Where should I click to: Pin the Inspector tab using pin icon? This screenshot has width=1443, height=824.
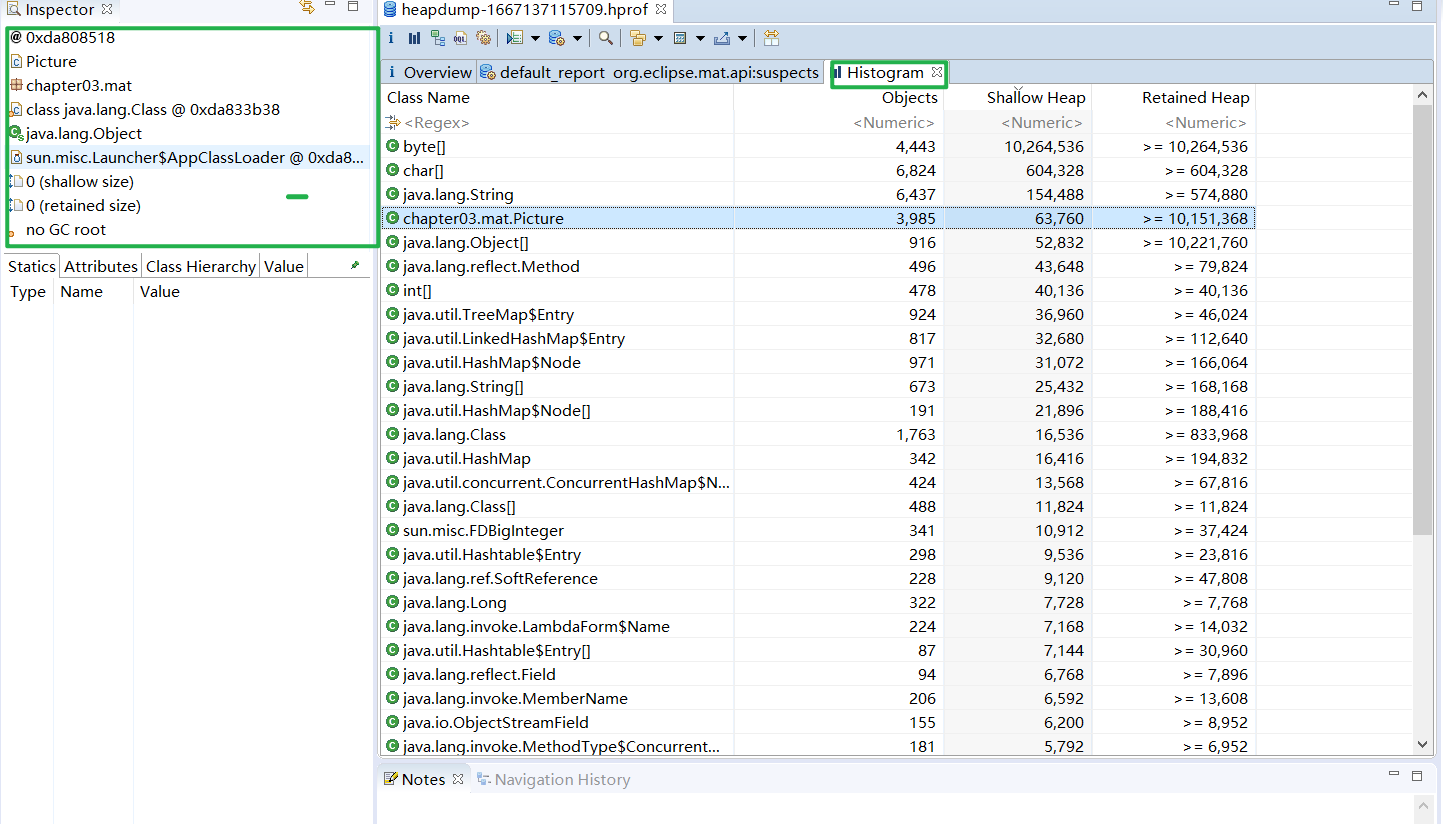[x=354, y=266]
